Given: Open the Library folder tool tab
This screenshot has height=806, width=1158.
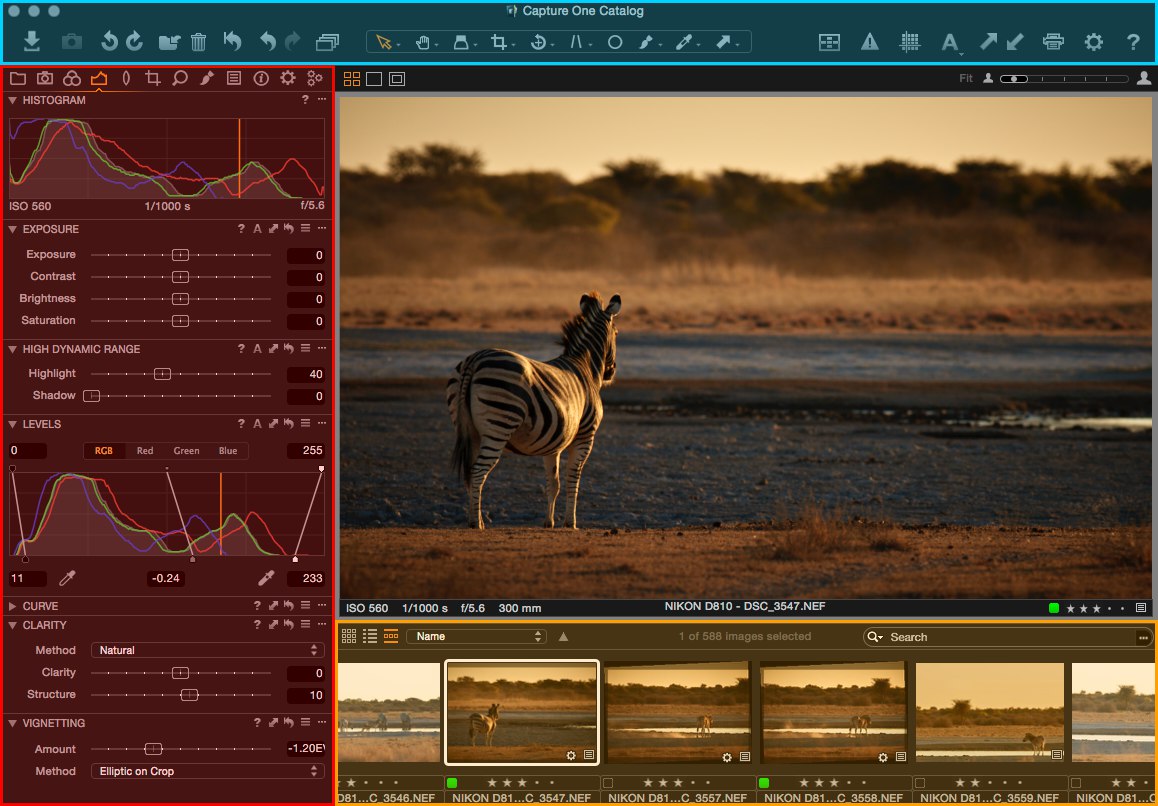Looking at the screenshot, I should pos(18,78).
